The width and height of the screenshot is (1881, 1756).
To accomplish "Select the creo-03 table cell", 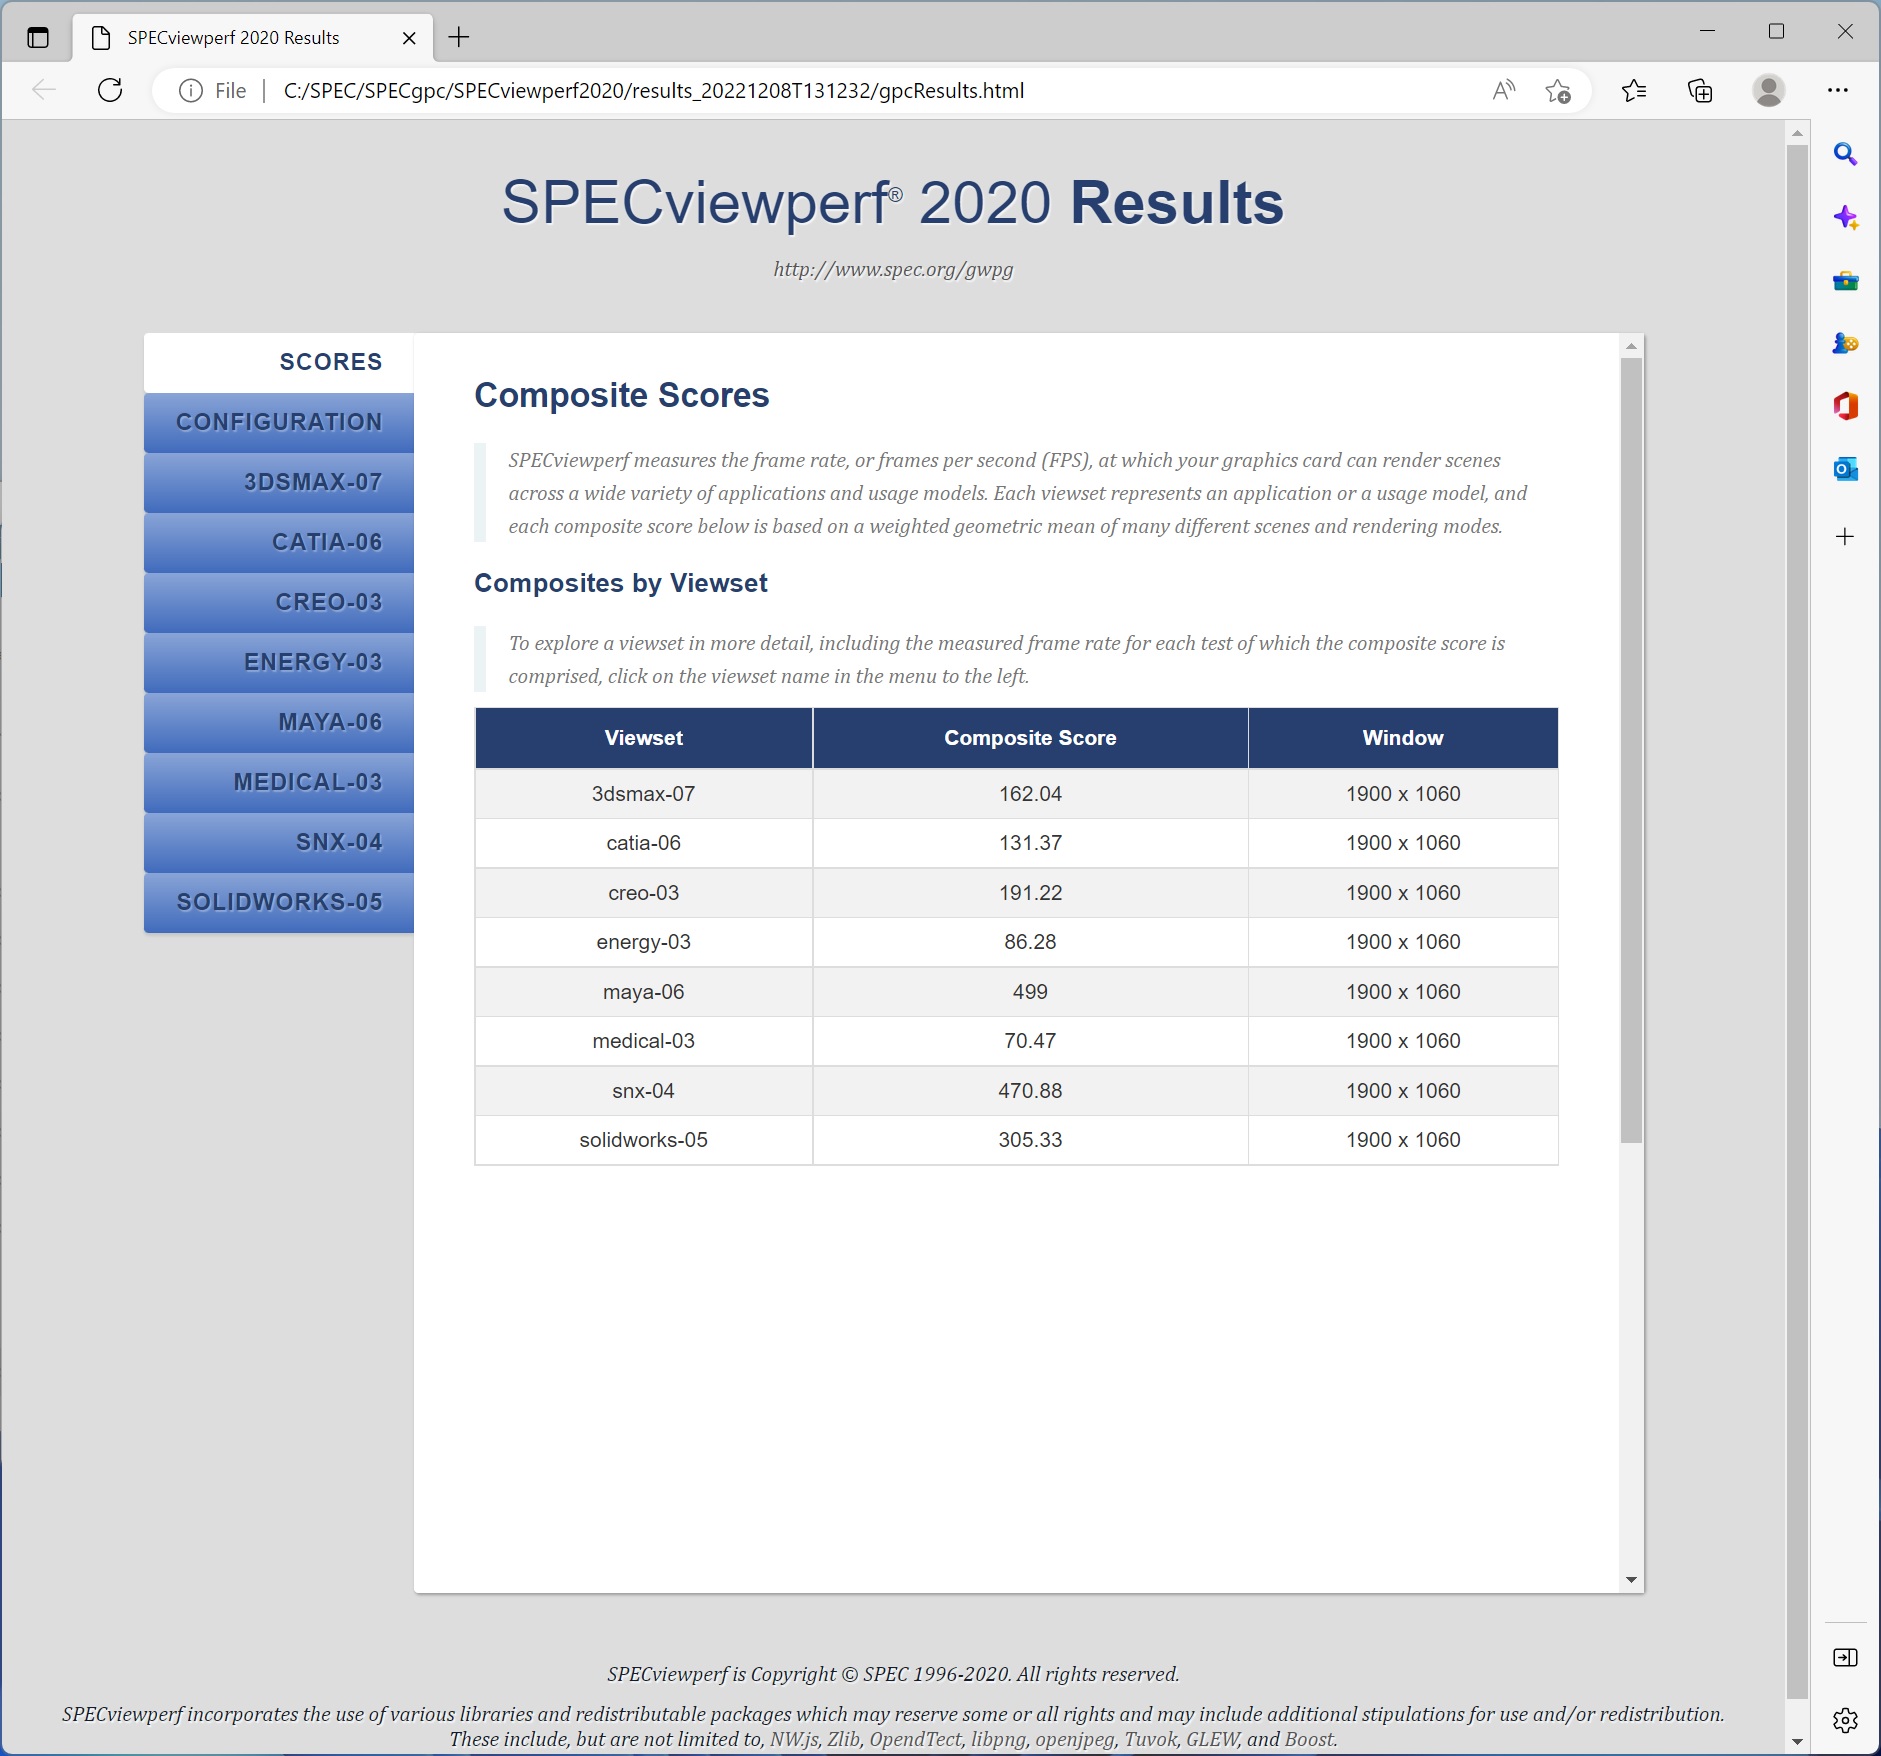I will [x=644, y=893].
